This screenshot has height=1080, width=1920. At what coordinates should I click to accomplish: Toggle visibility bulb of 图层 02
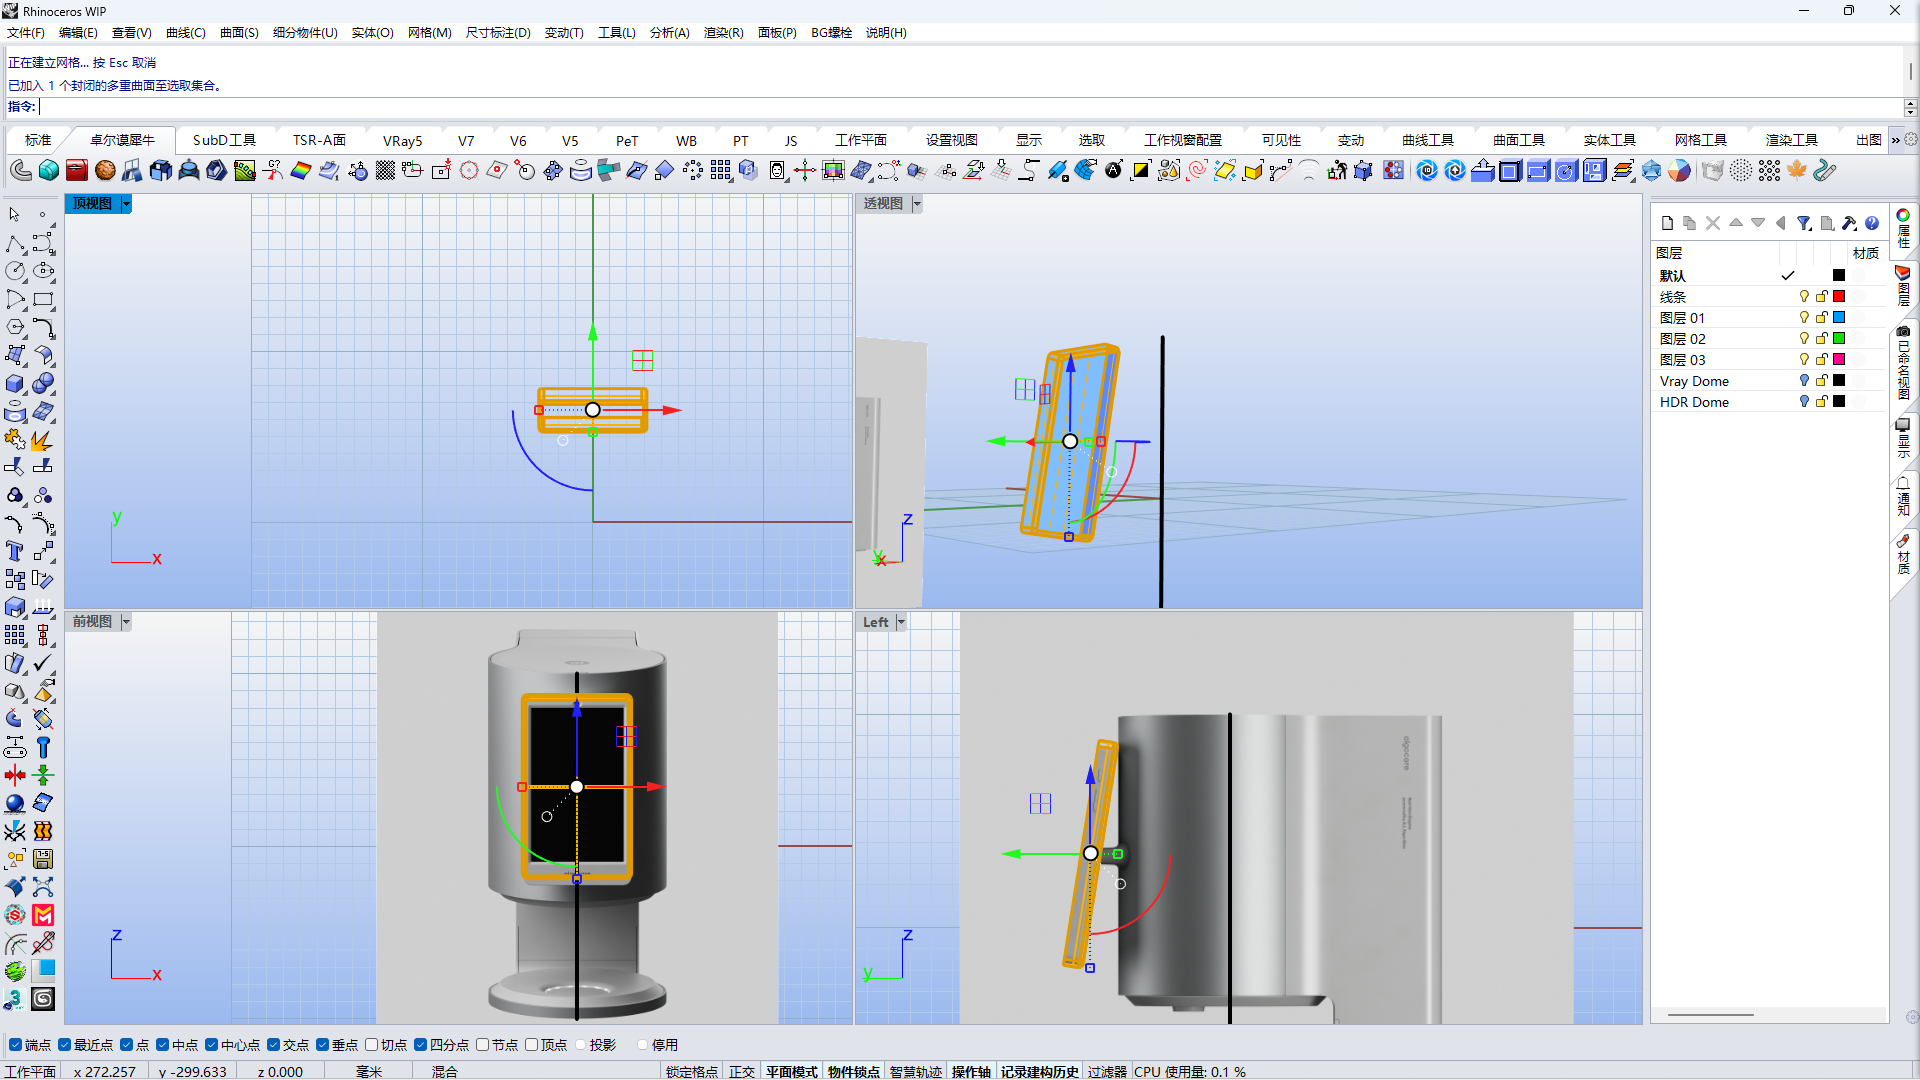(x=1804, y=339)
